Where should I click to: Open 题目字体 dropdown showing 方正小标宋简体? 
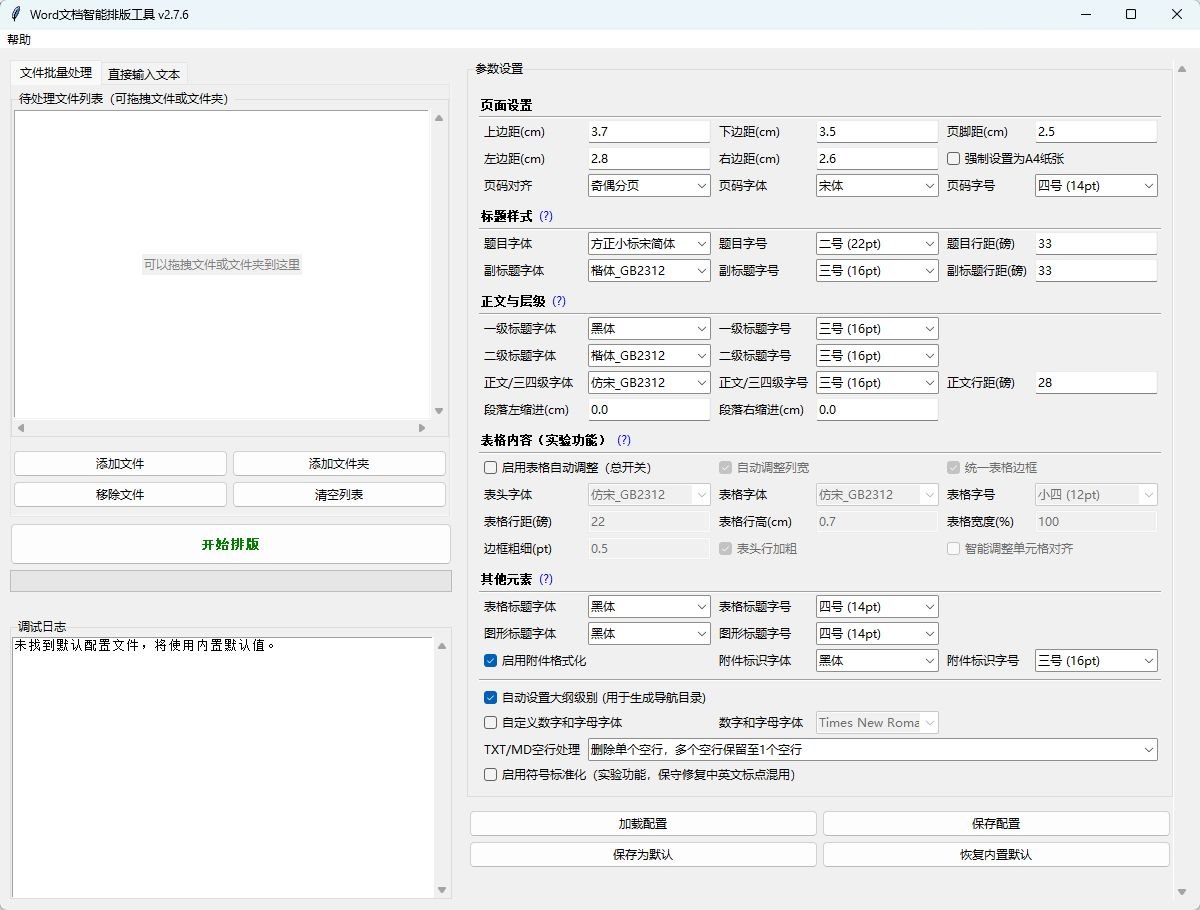point(650,244)
